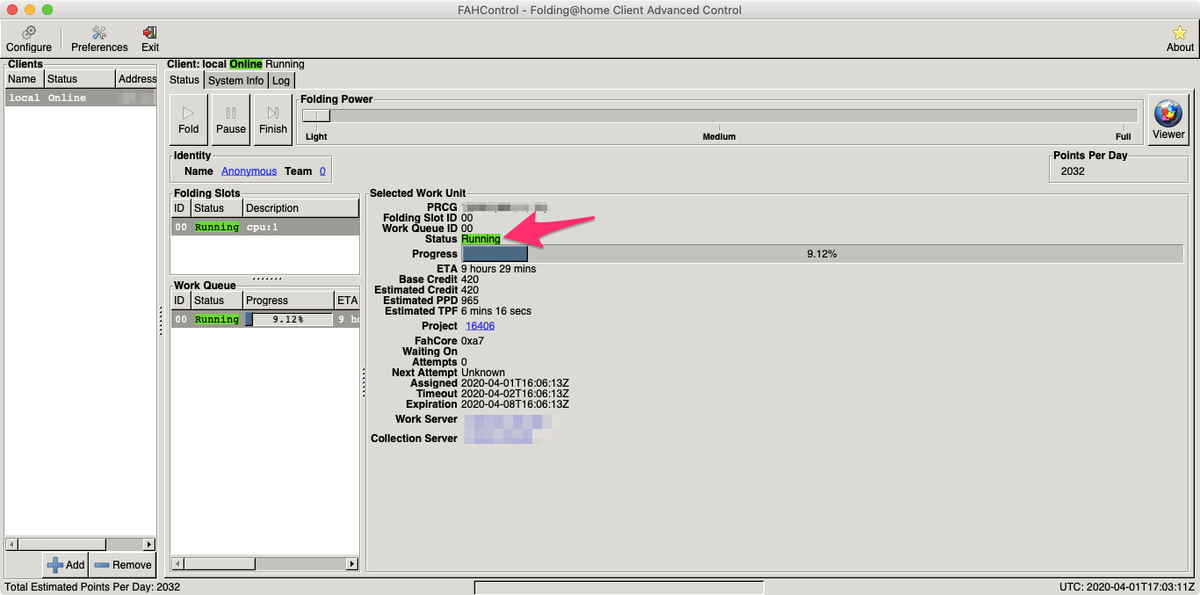Click Total Estimated Points Per Day status text
This screenshot has width=1200, height=595.
[92, 587]
